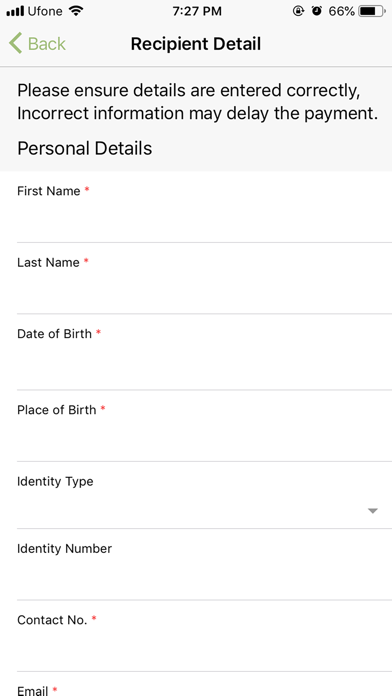Tap the cellular signal bars icon
Viewport: 392px width, 696px height.
point(15,12)
